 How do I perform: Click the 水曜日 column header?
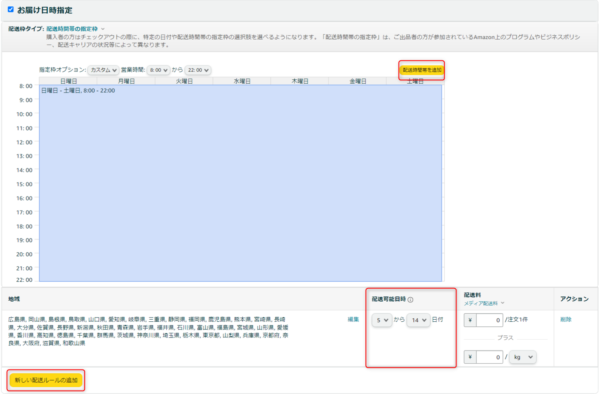coord(242,81)
